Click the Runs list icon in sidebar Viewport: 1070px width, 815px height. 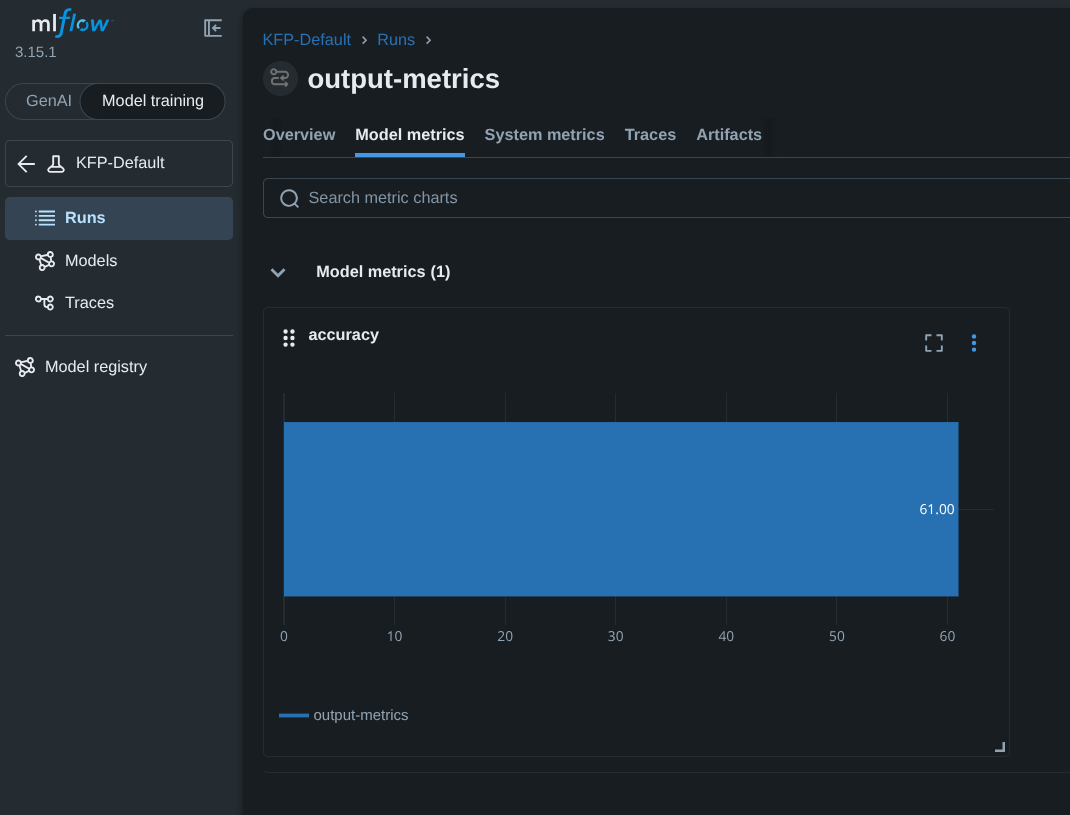[x=45, y=218]
